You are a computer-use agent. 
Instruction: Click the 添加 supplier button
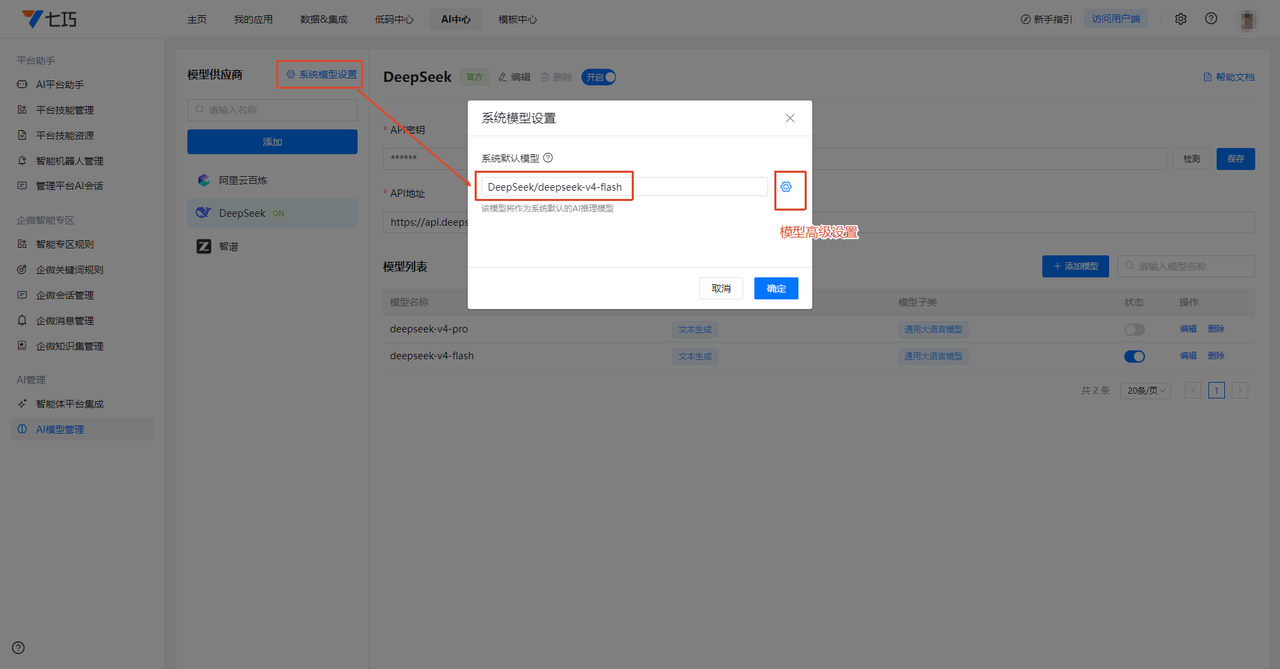[x=272, y=142]
